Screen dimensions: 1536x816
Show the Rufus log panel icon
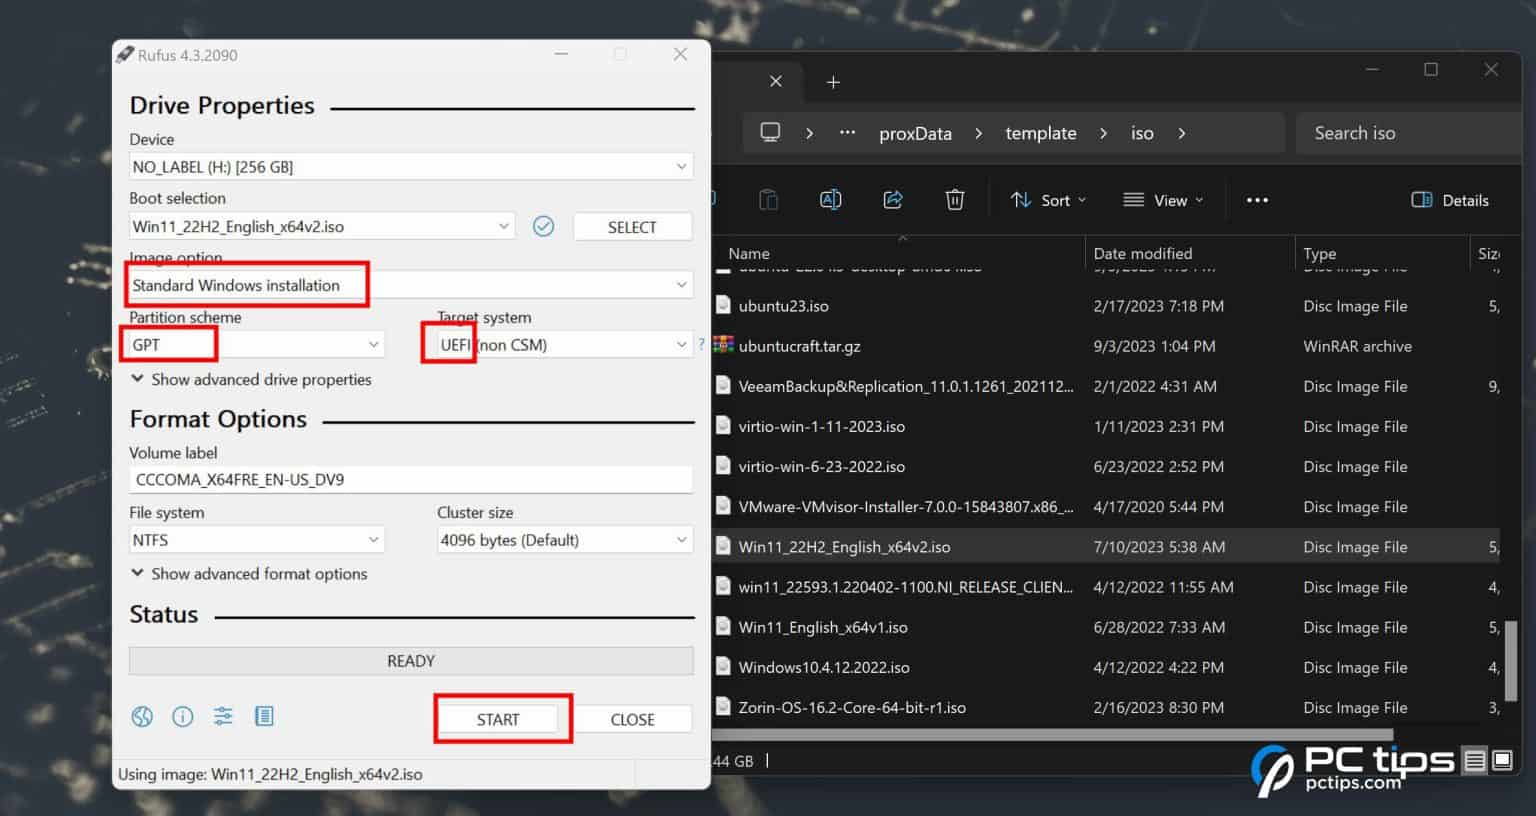pyautogui.click(x=264, y=716)
